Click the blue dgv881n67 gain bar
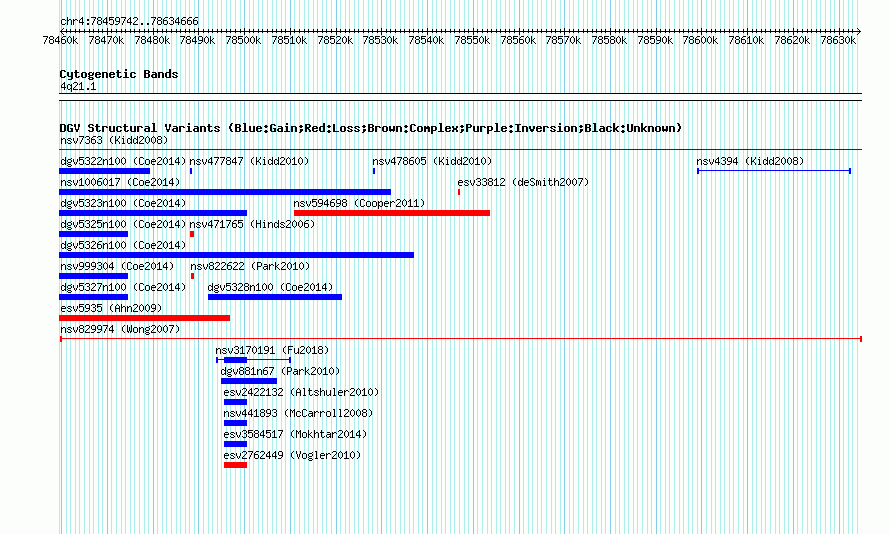 point(249,381)
